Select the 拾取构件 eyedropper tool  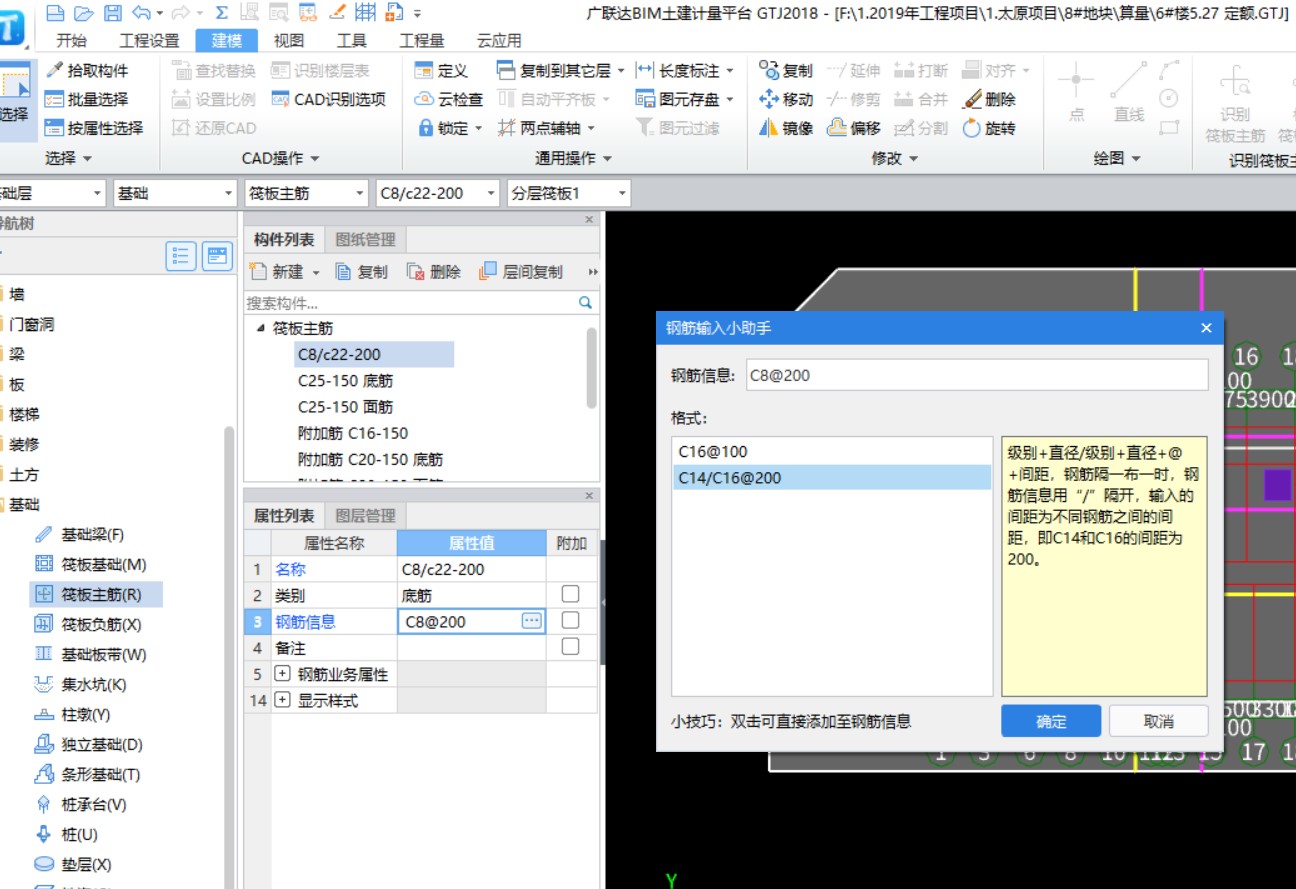point(87,71)
